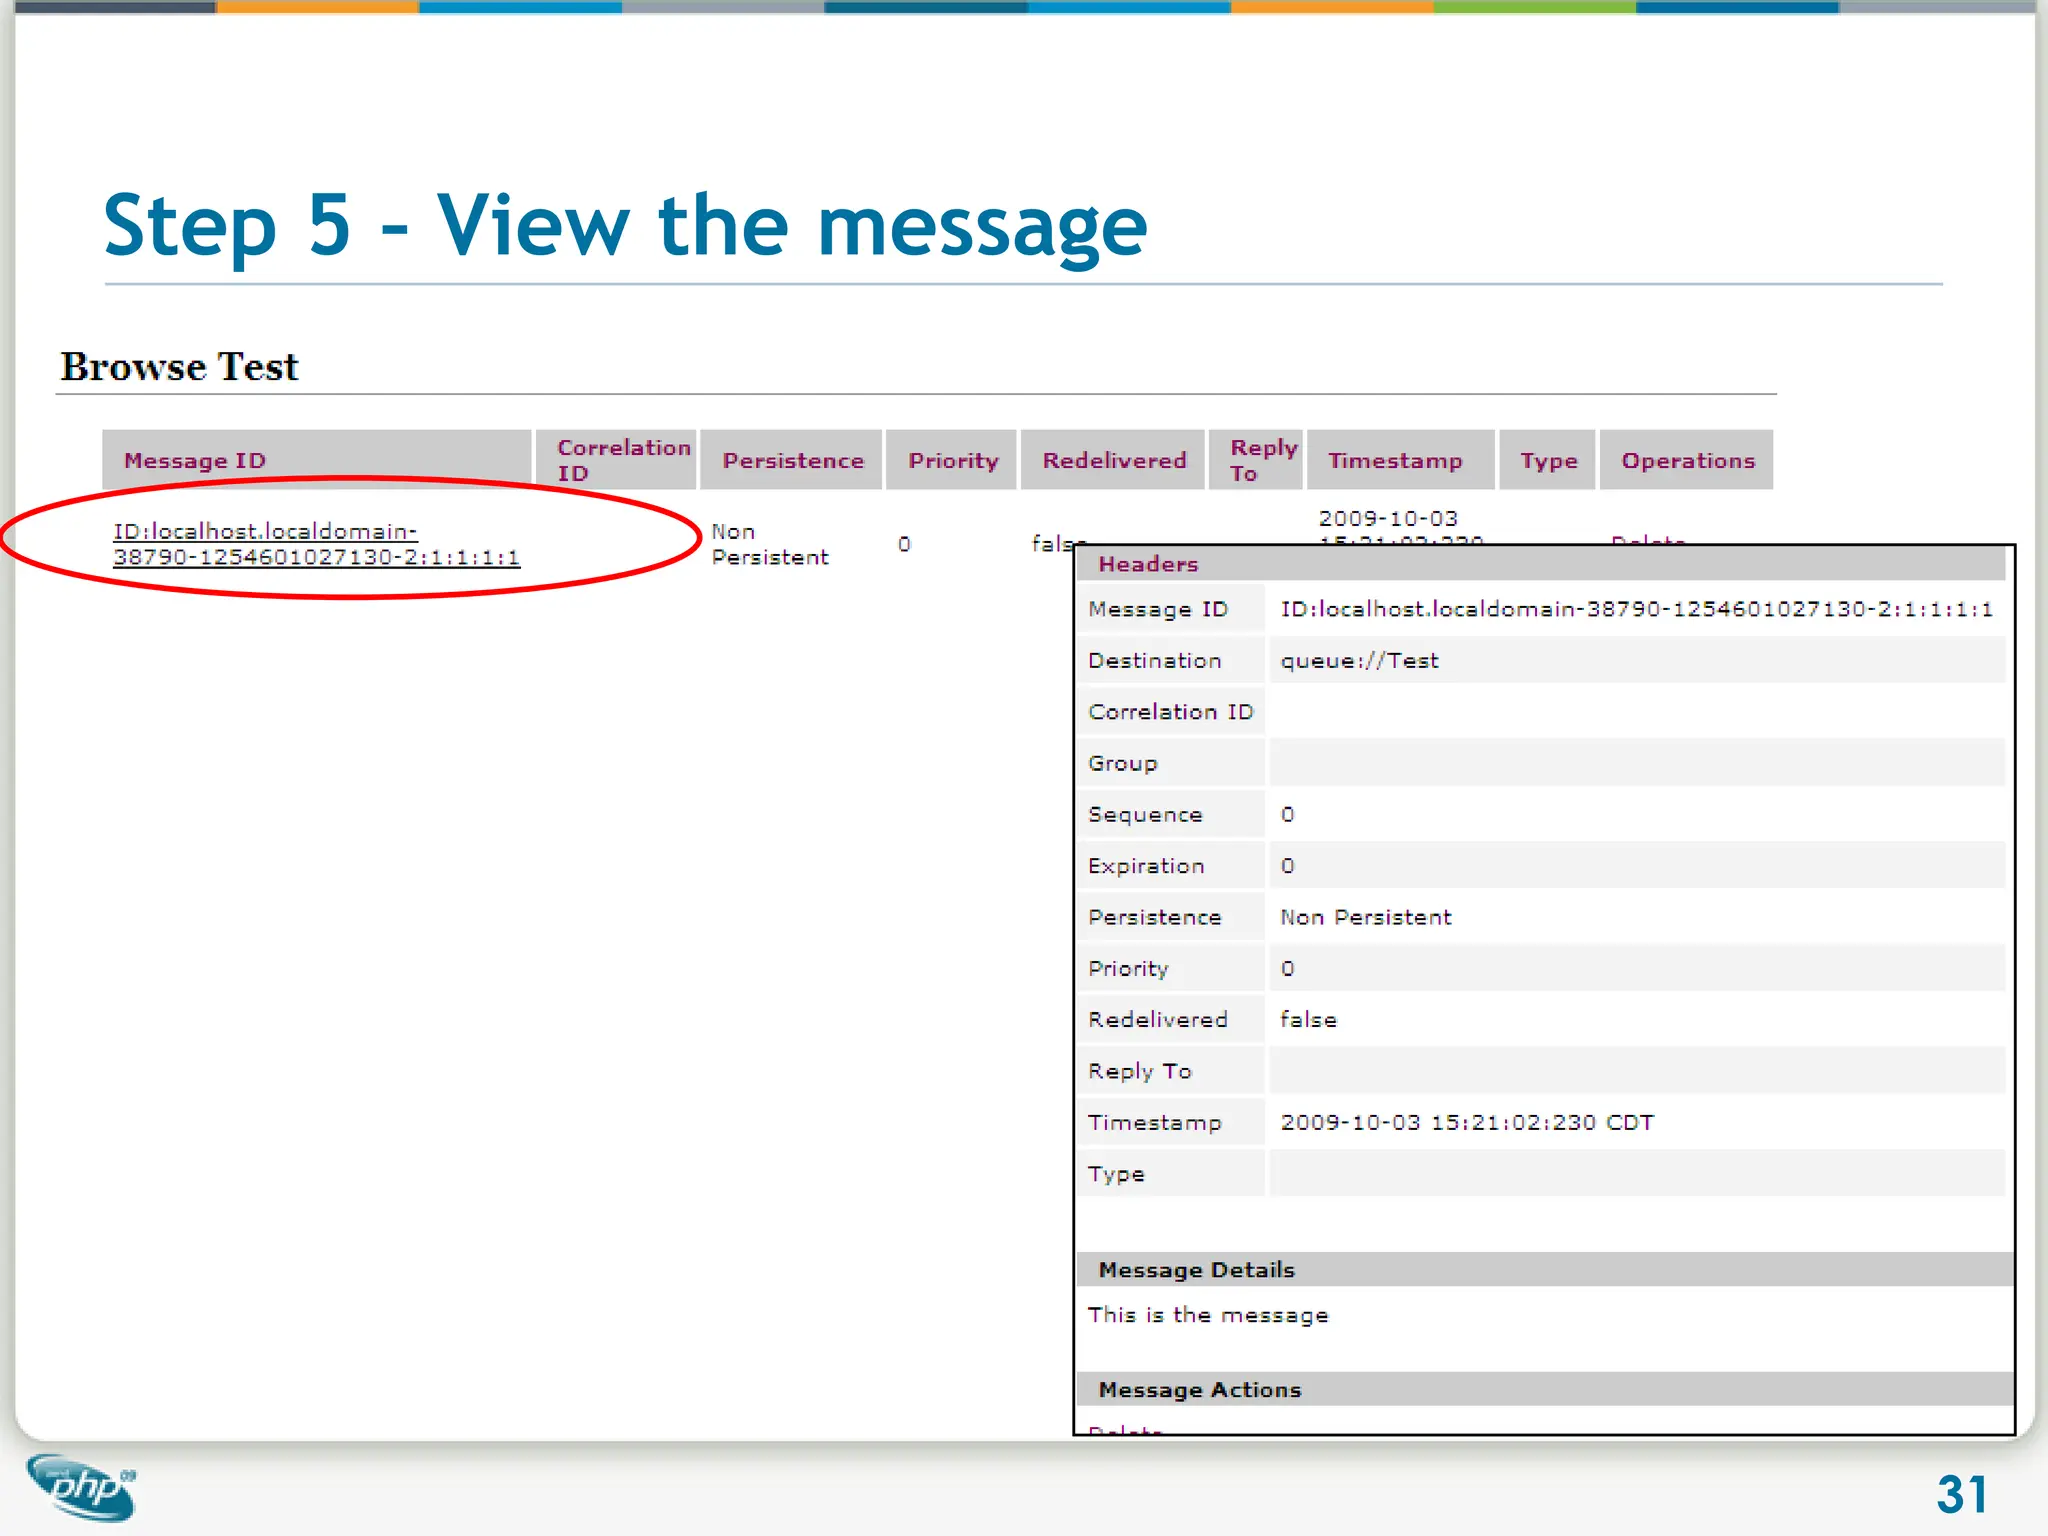Select the false Redelivered value in Headers
This screenshot has height=1536, width=2048.
[1308, 1020]
